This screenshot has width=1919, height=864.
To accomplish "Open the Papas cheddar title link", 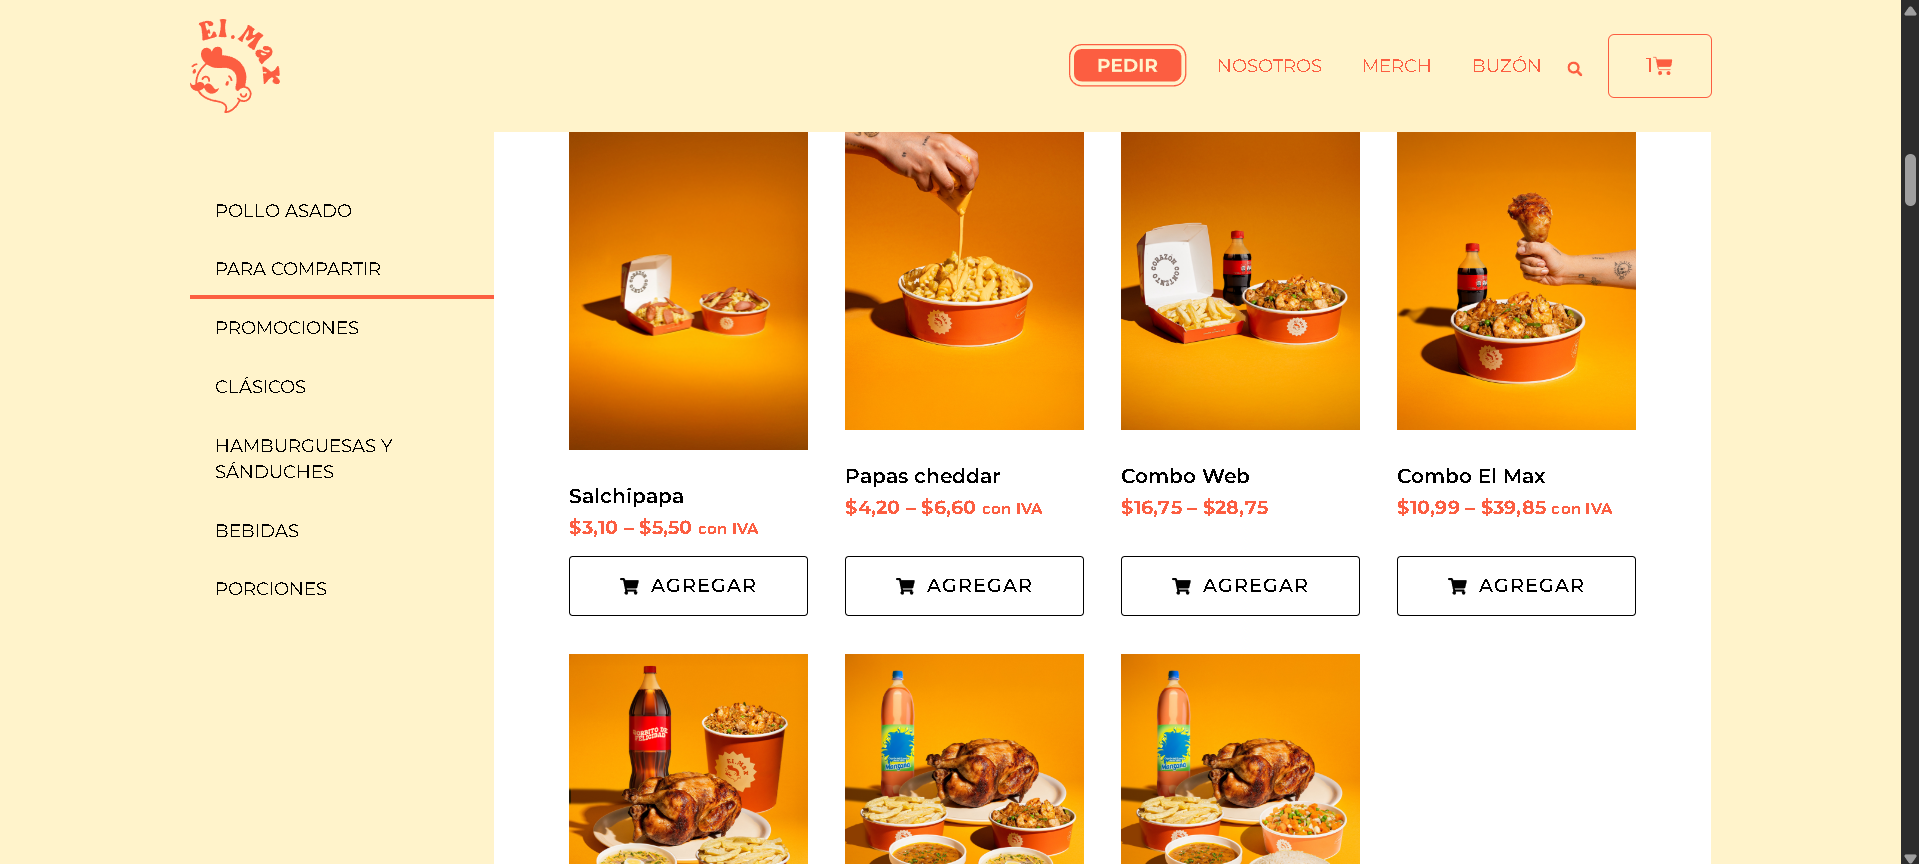I will click(x=922, y=476).
